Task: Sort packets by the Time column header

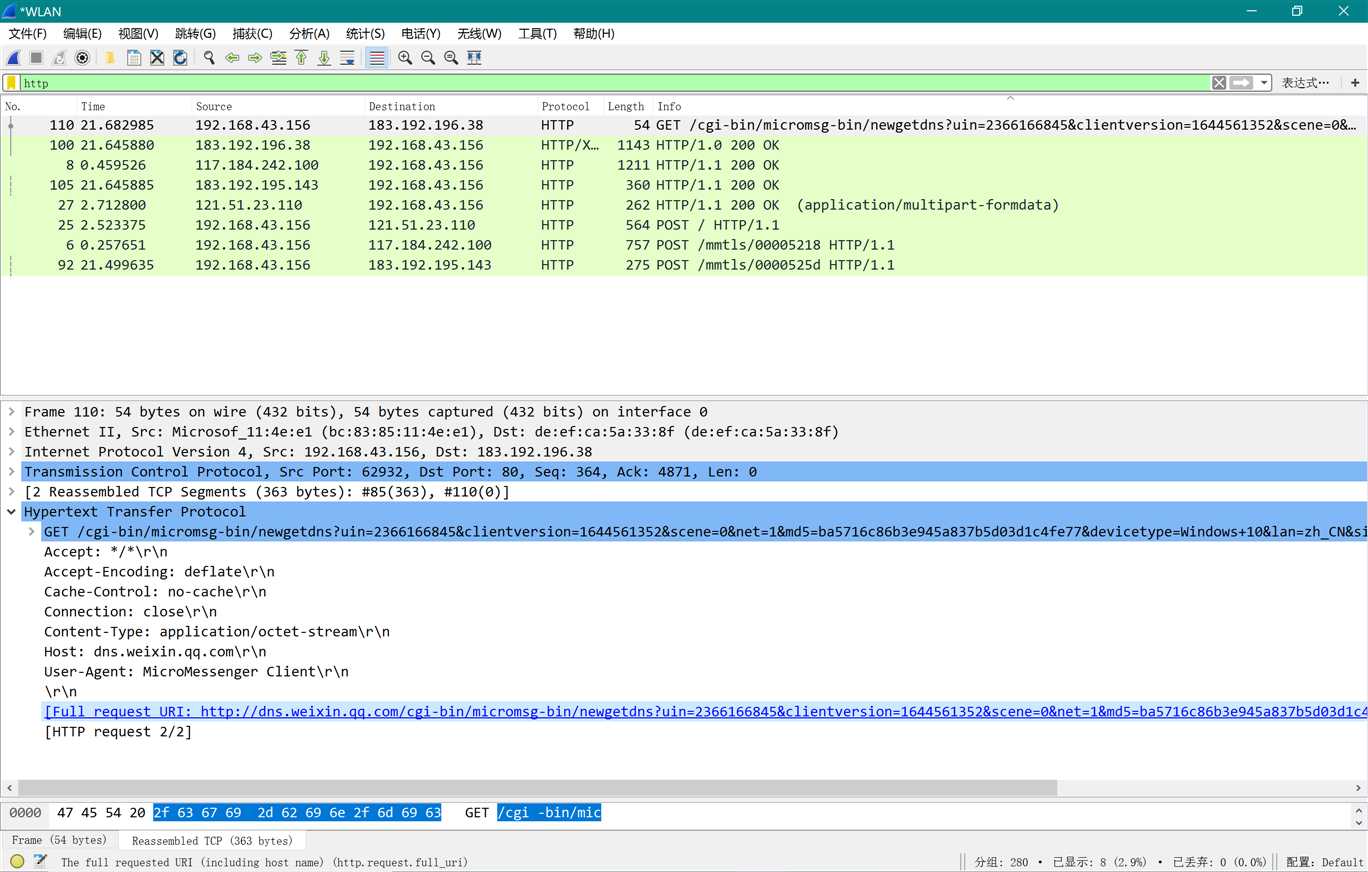Action: click(134, 106)
